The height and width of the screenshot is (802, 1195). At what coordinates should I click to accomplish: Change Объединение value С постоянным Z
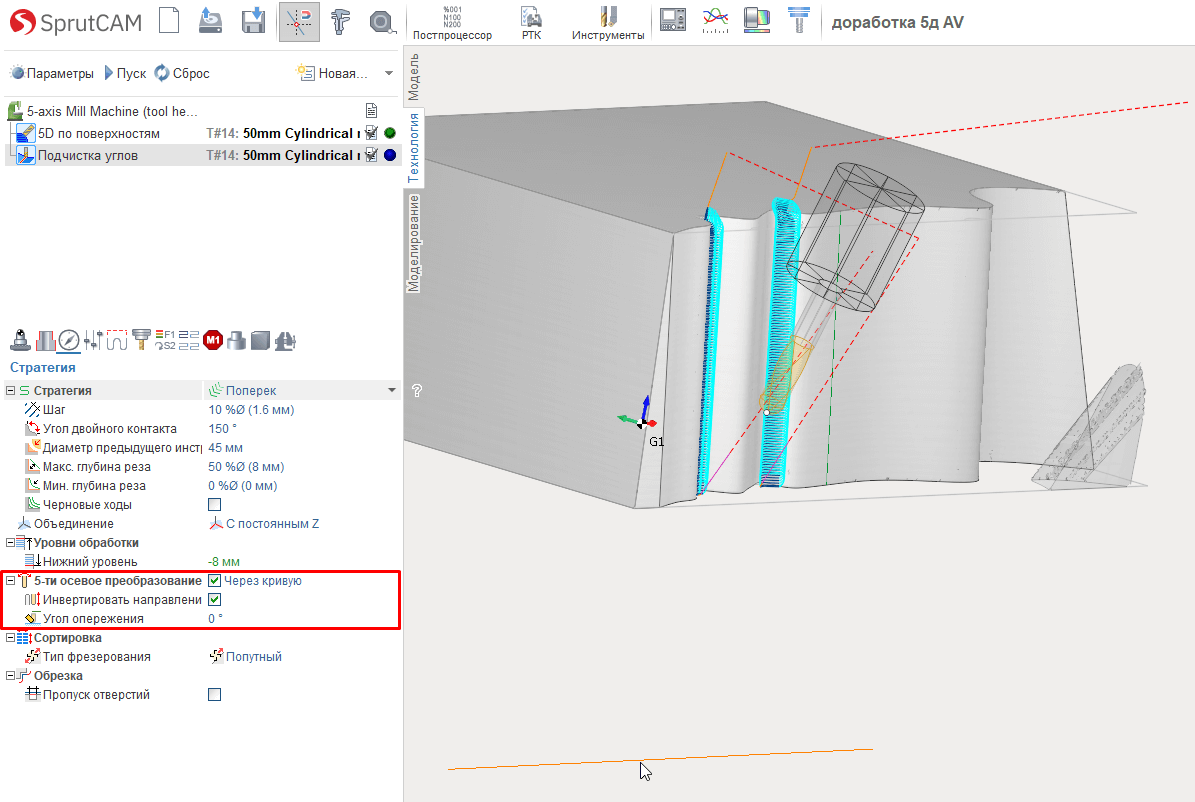(x=264, y=524)
